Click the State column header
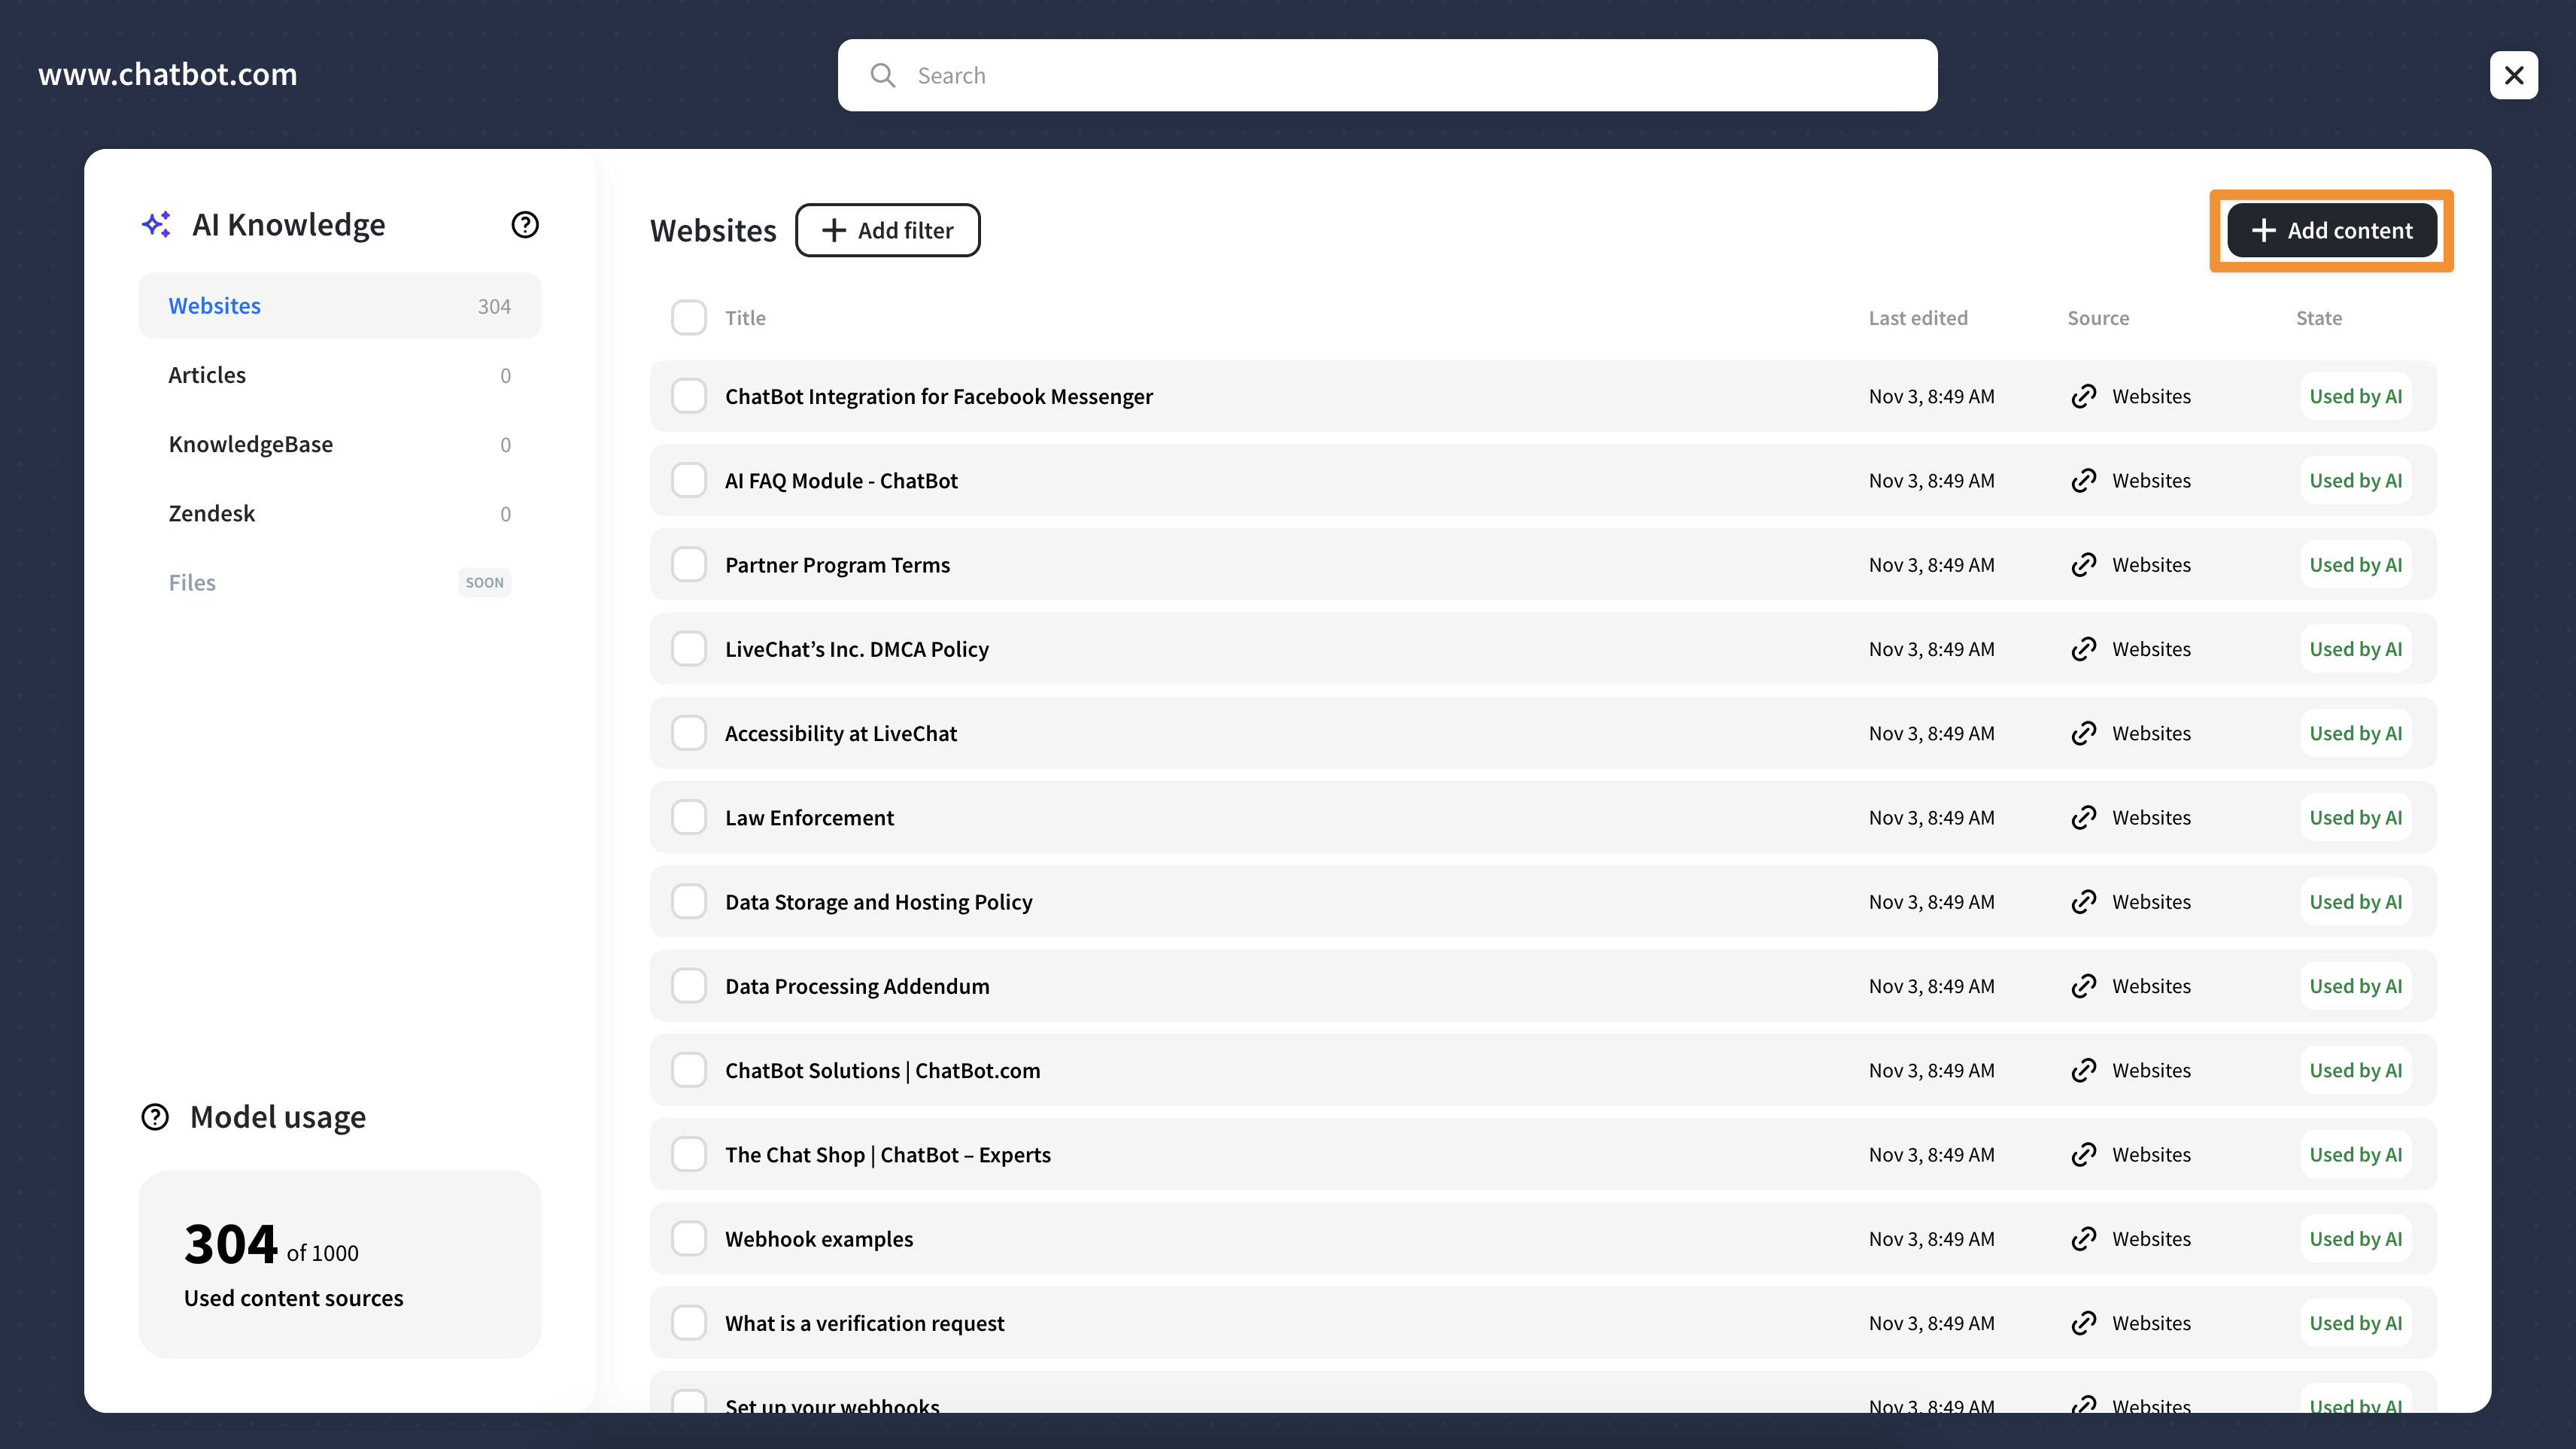2576x1449 pixels. click(x=2319, y=318)
